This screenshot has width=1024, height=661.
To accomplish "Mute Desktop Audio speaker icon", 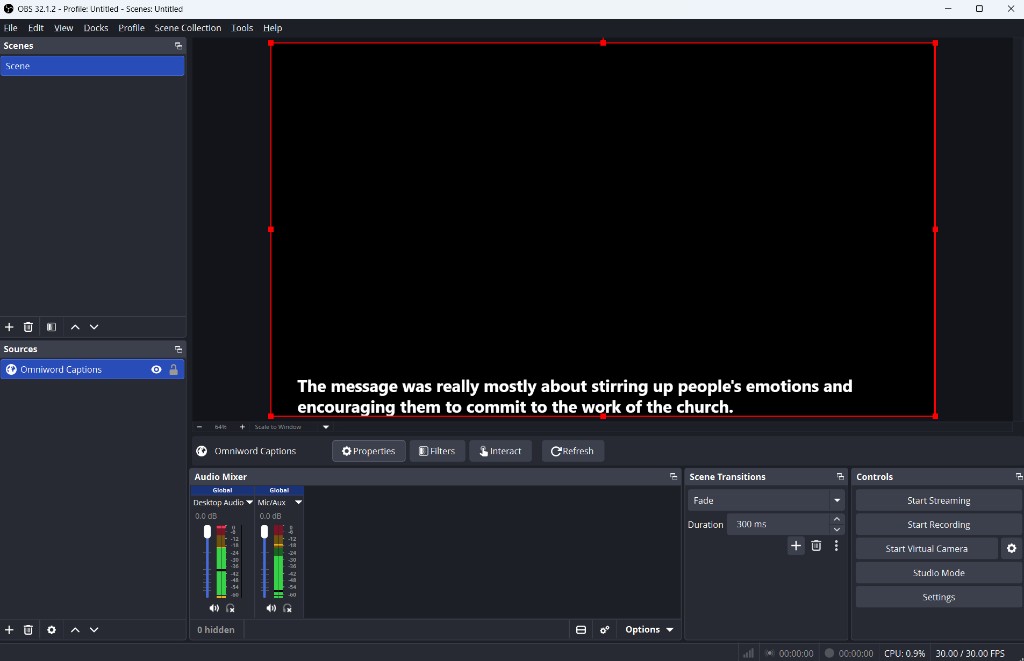I will pyautogui.click(x=214, y=609).
